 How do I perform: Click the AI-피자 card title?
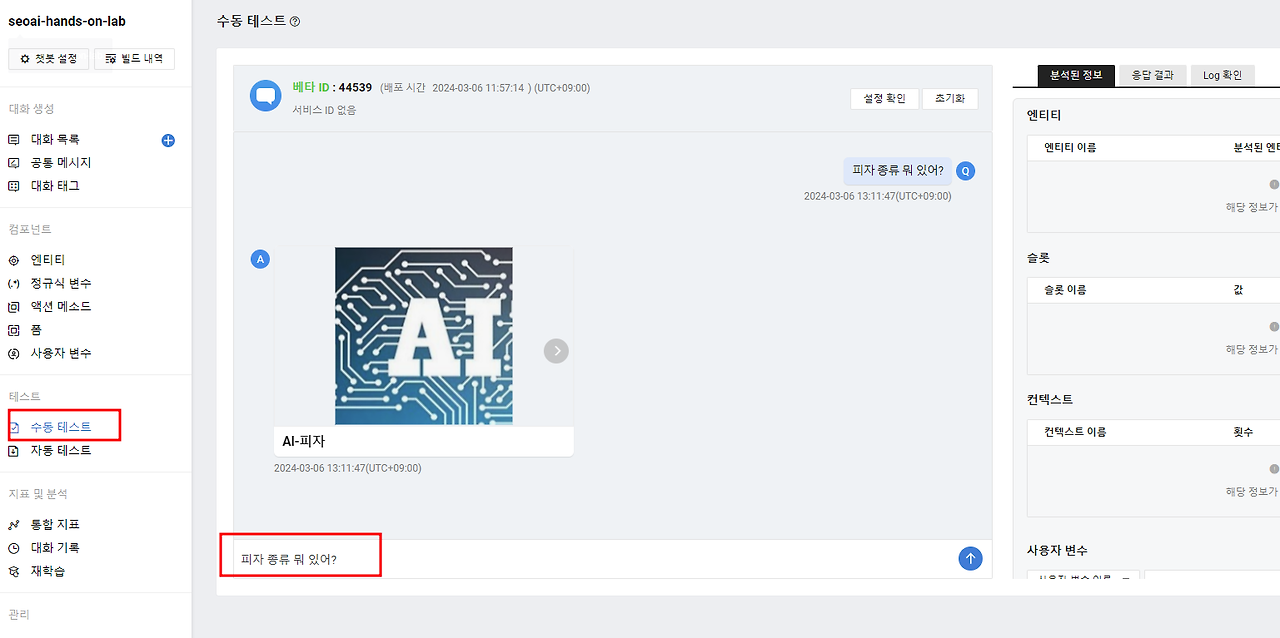pos(304,441)
